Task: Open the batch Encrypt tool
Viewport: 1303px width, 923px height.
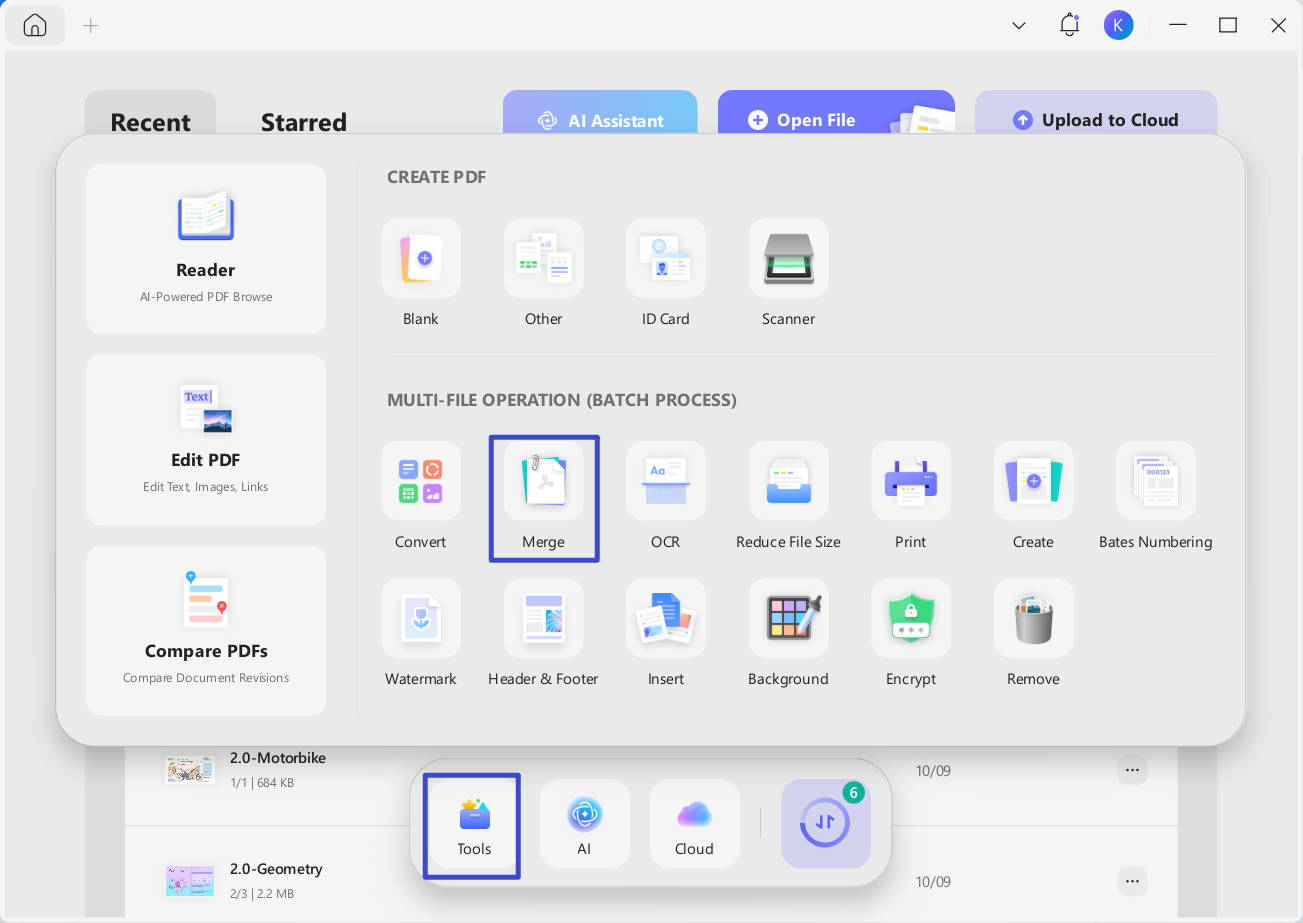Action: pyautogui.click(x=911, y=618)
